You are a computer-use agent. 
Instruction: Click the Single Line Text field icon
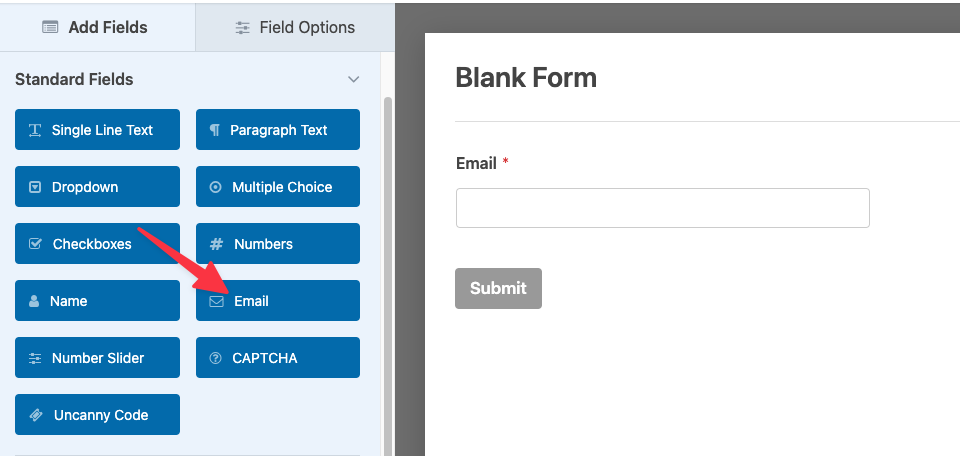point(35,130)
